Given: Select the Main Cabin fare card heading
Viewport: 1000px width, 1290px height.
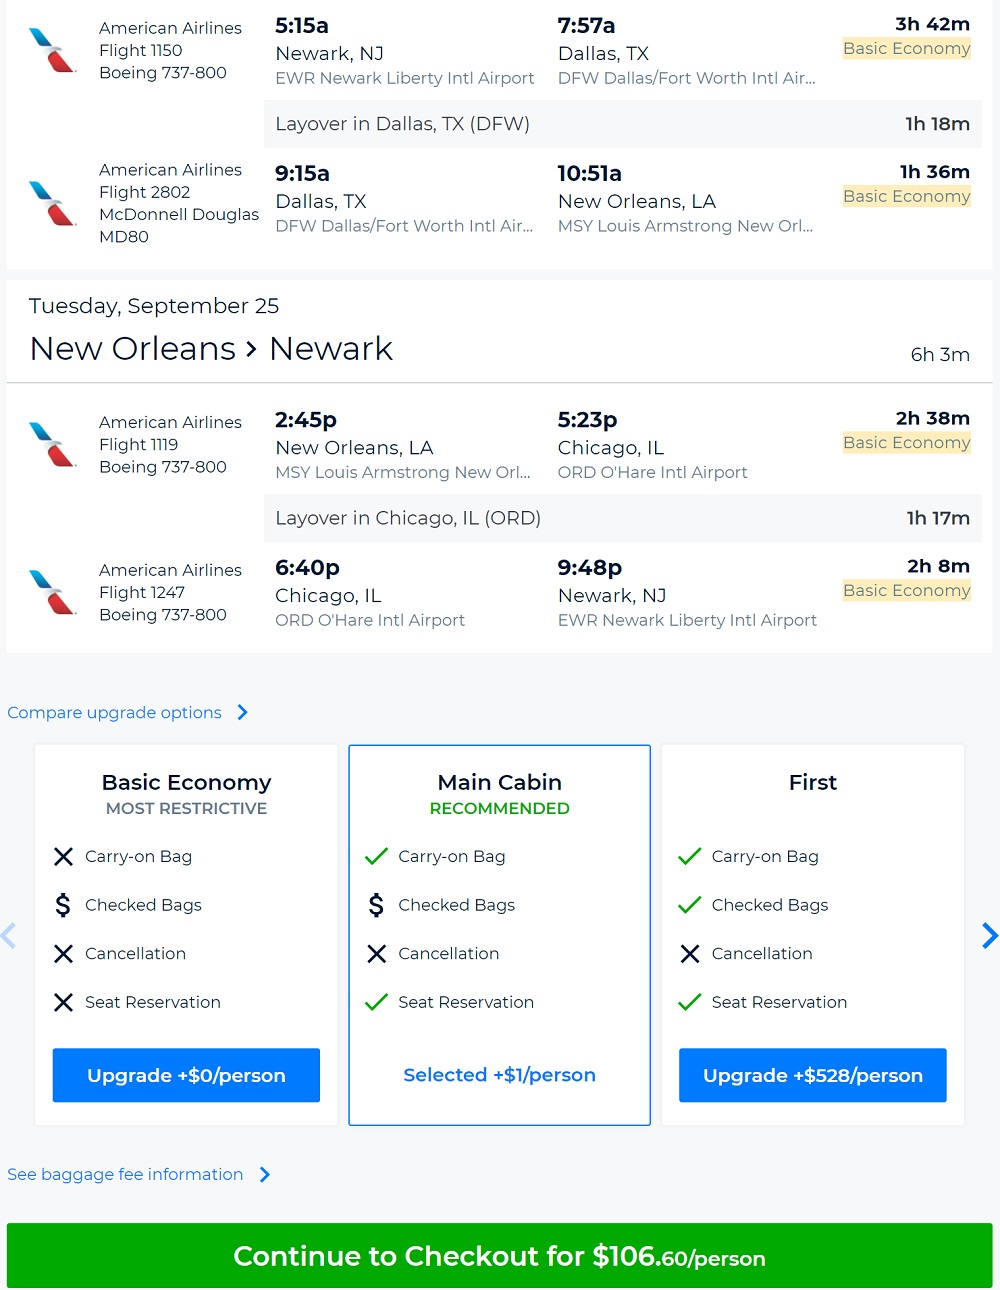Looking at the screenshot, I should 499,782.
